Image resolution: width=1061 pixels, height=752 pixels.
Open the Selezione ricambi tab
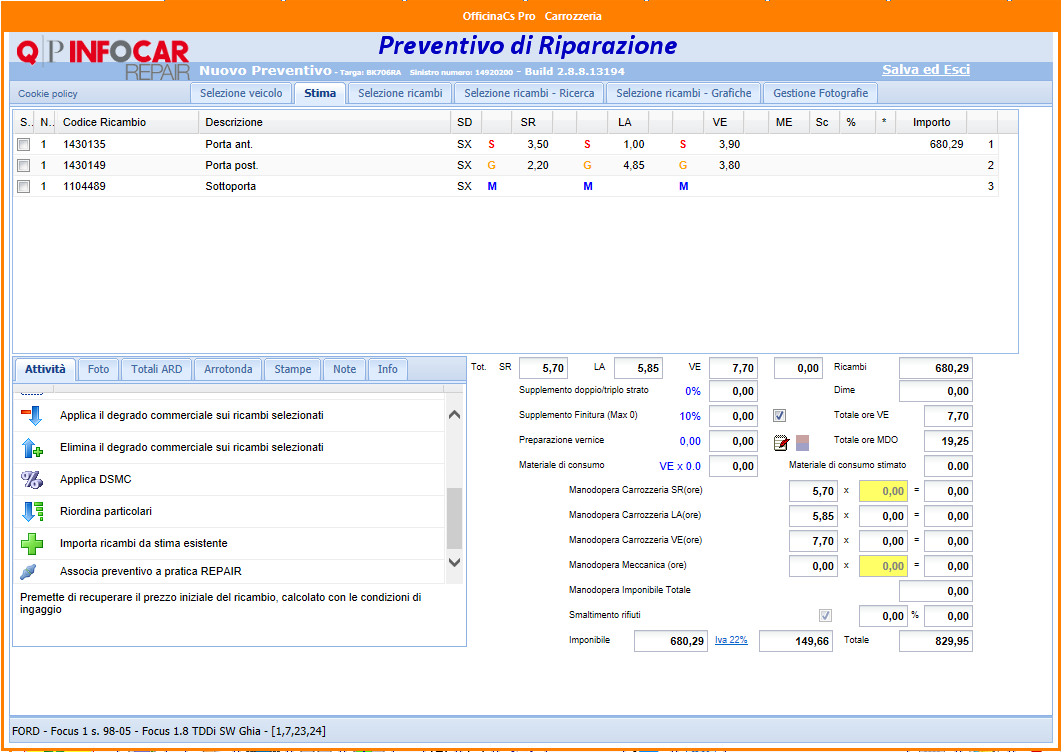click(x=400, y=93)
